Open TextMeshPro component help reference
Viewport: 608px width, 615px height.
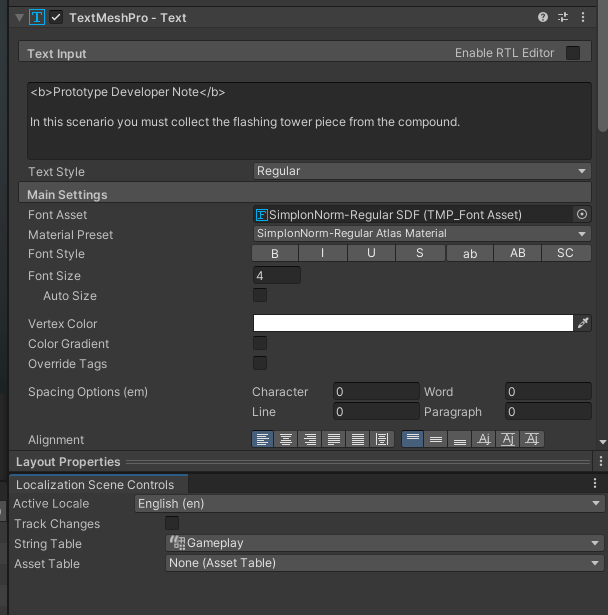point(543,17)
